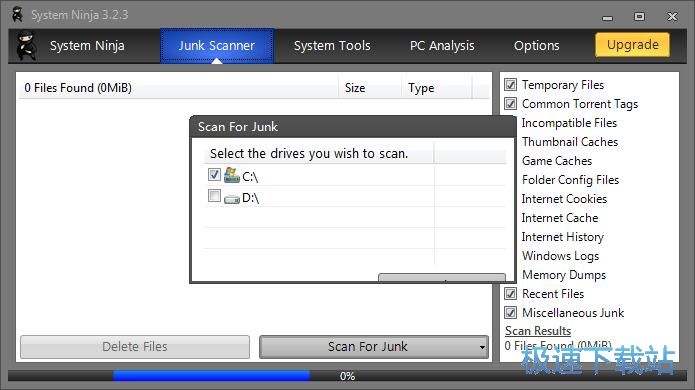This screenshot has width=695, height=390.
Task: Select the Internet History option
Action: click(x=562, y=237)
